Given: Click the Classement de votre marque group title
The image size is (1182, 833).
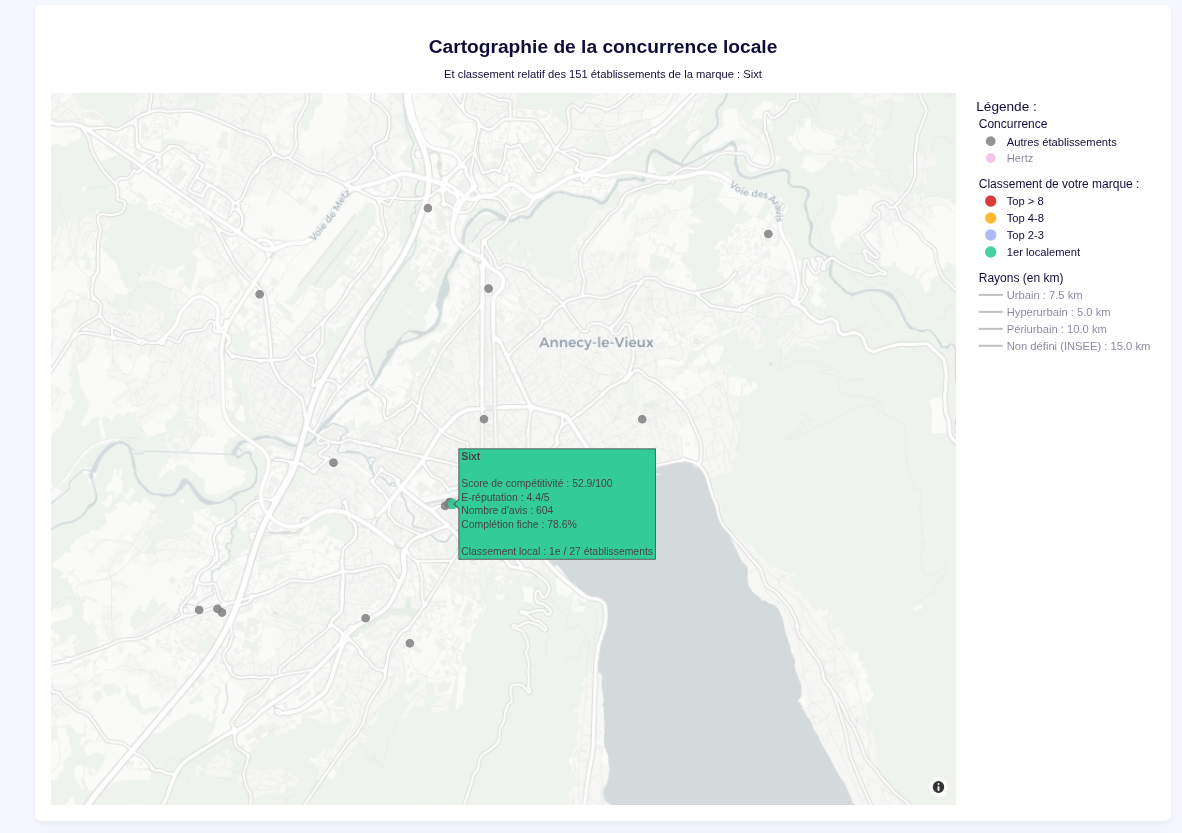Looking at the screenshot, I should coord(1058,184).
